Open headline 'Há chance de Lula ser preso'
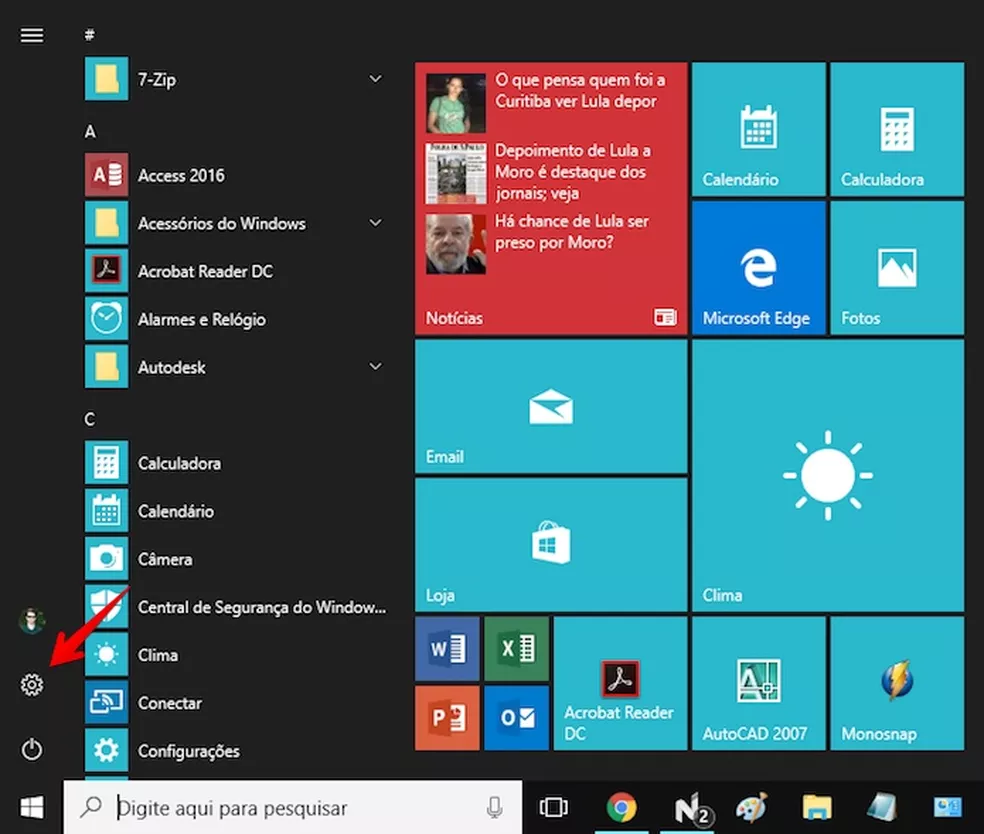This screenshot has height=834, width=984. (x=571, y=232)
